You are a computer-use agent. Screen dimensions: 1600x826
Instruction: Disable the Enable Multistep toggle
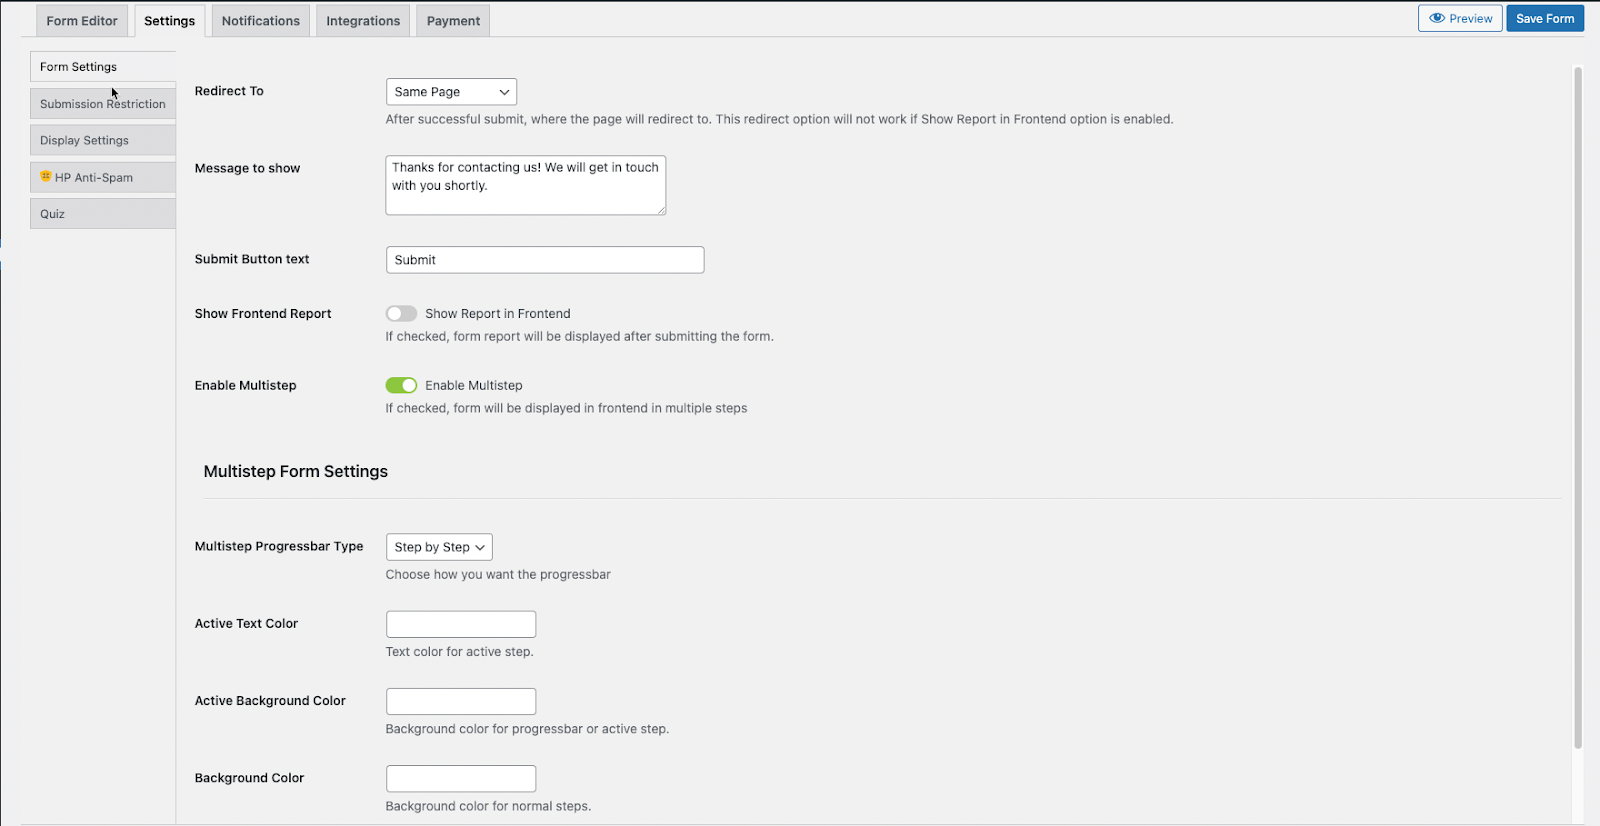tap(401, 385)
